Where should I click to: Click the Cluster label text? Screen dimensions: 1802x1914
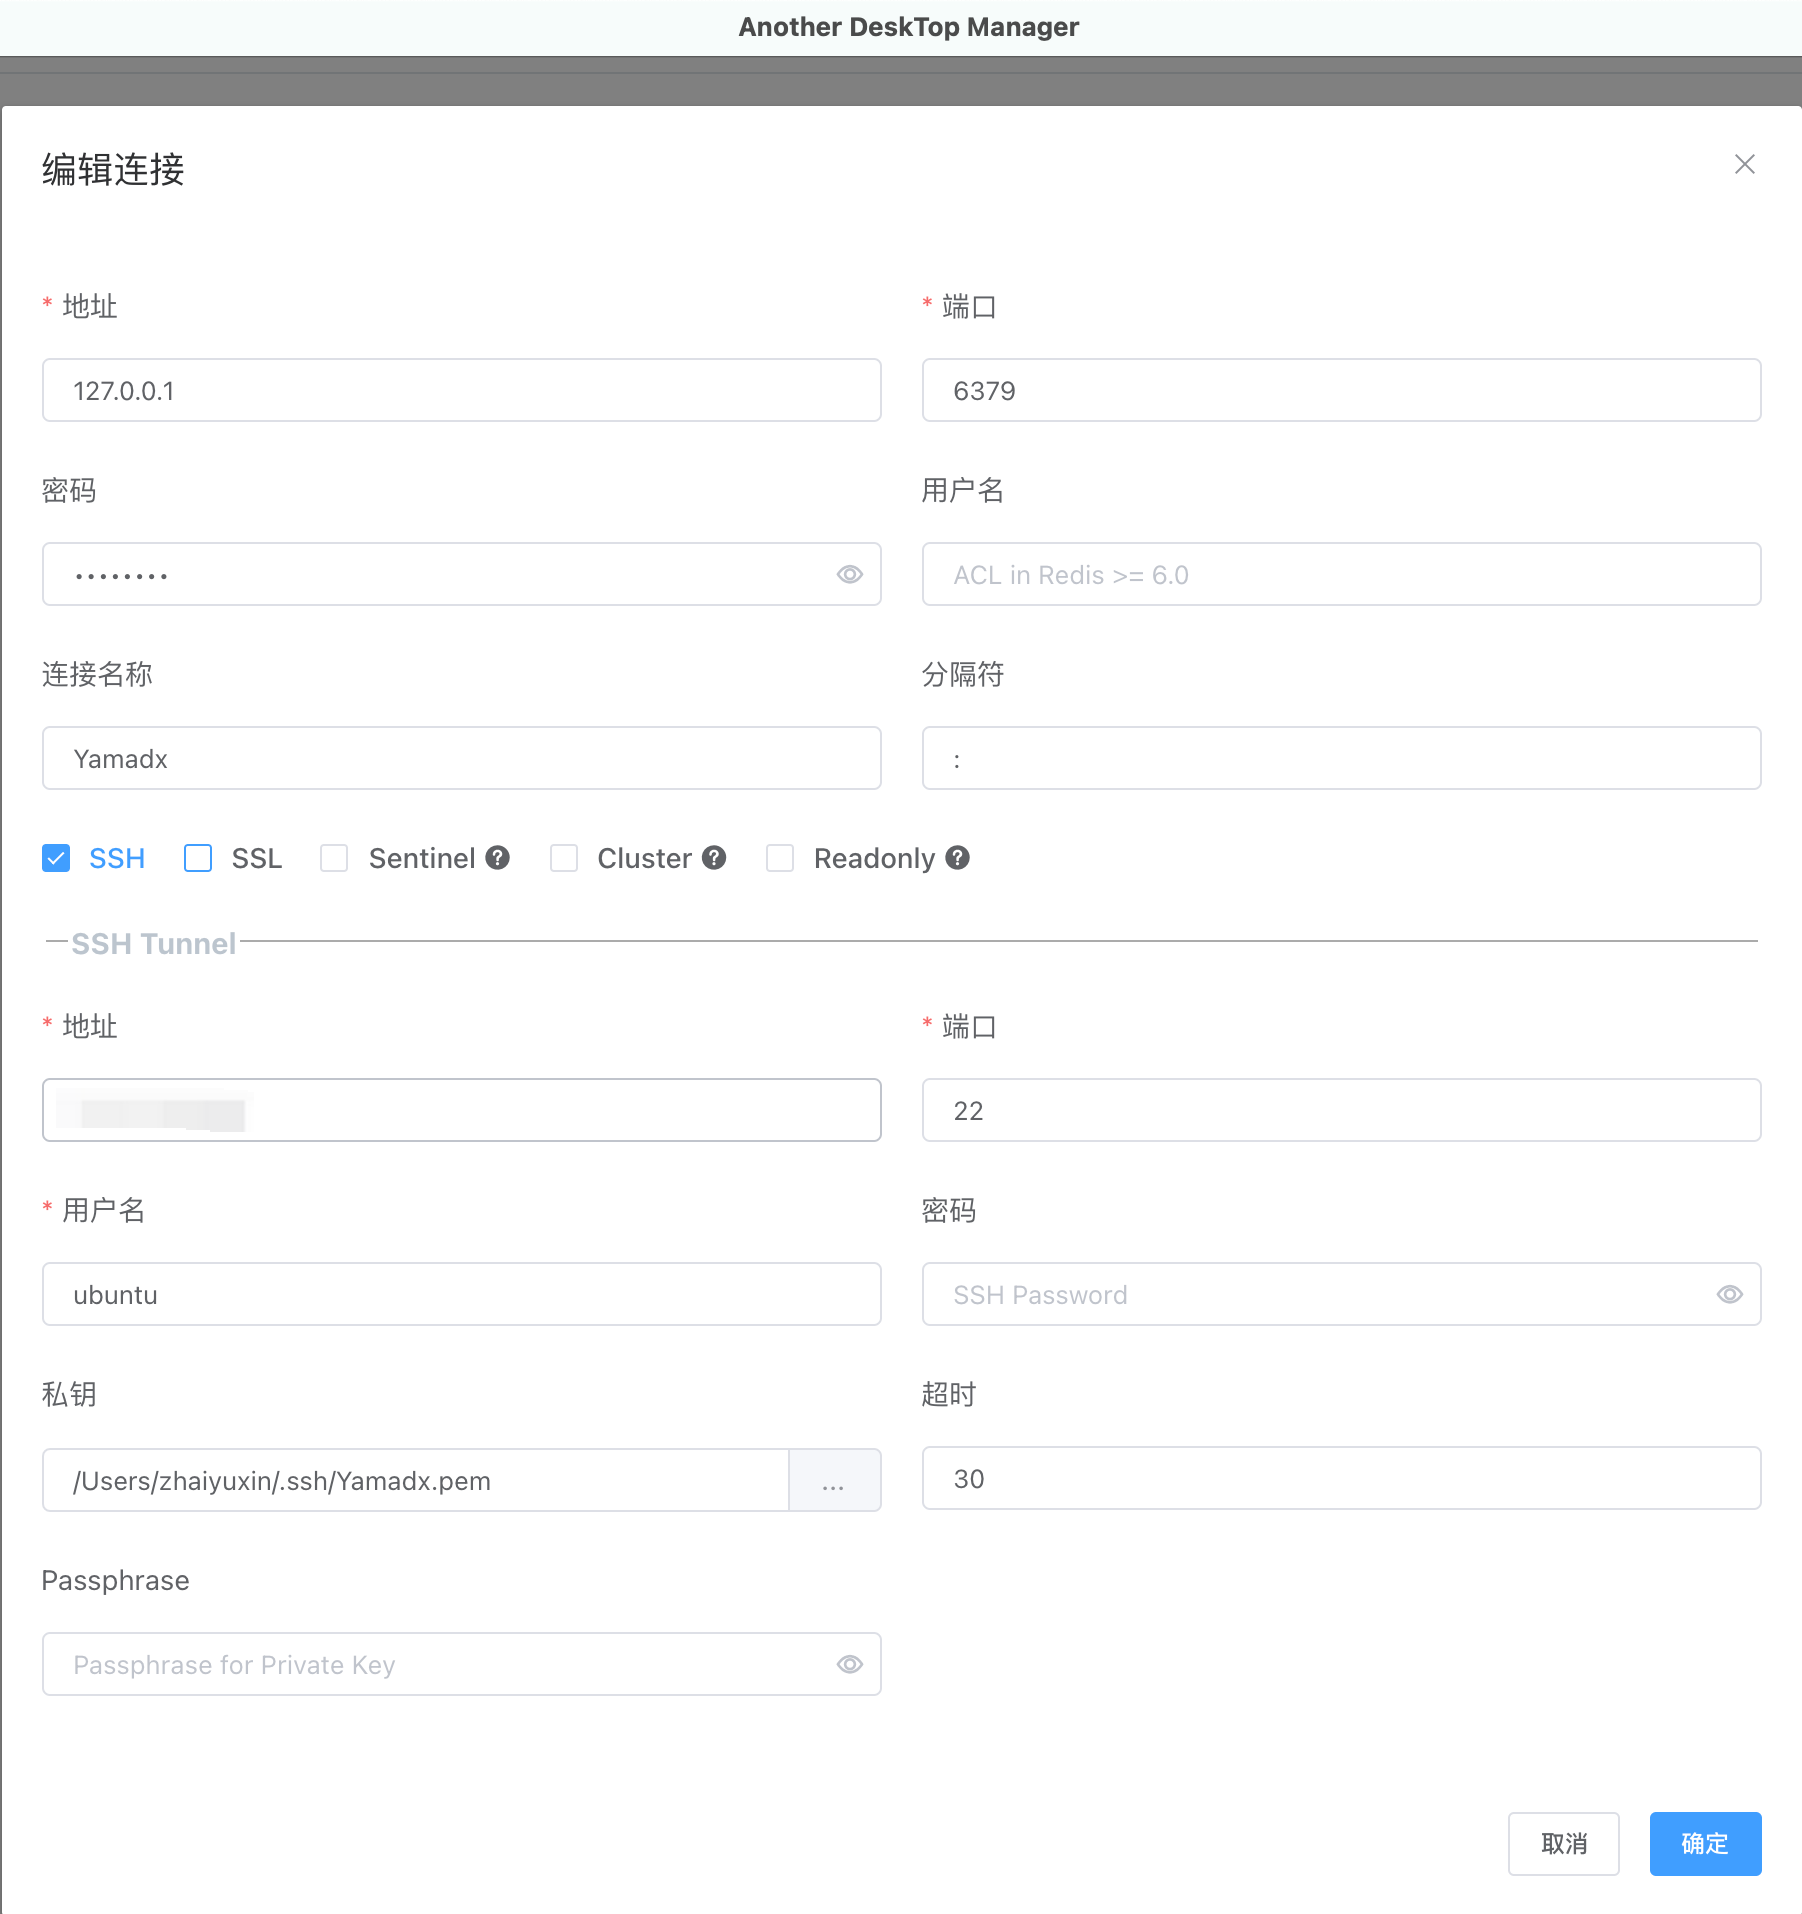click(x=645, y=858)
